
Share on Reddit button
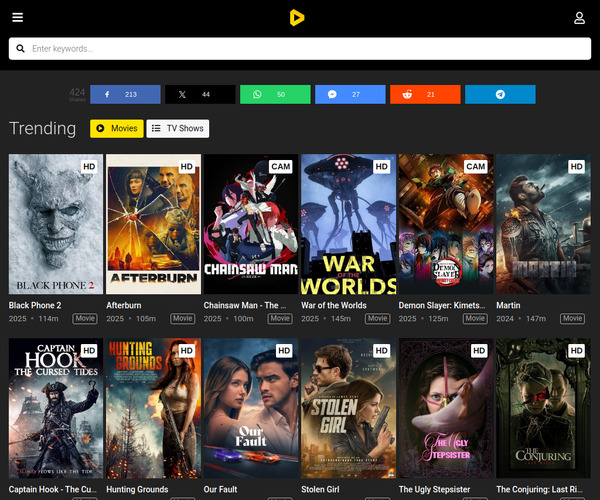pos(425,94)
